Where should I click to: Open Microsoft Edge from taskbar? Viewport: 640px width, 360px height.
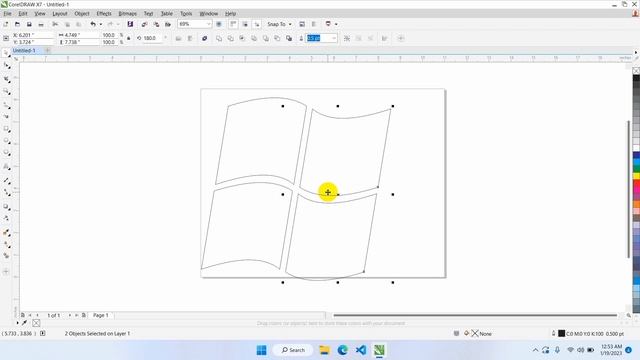pyautogui.click(x=342, y=350)
